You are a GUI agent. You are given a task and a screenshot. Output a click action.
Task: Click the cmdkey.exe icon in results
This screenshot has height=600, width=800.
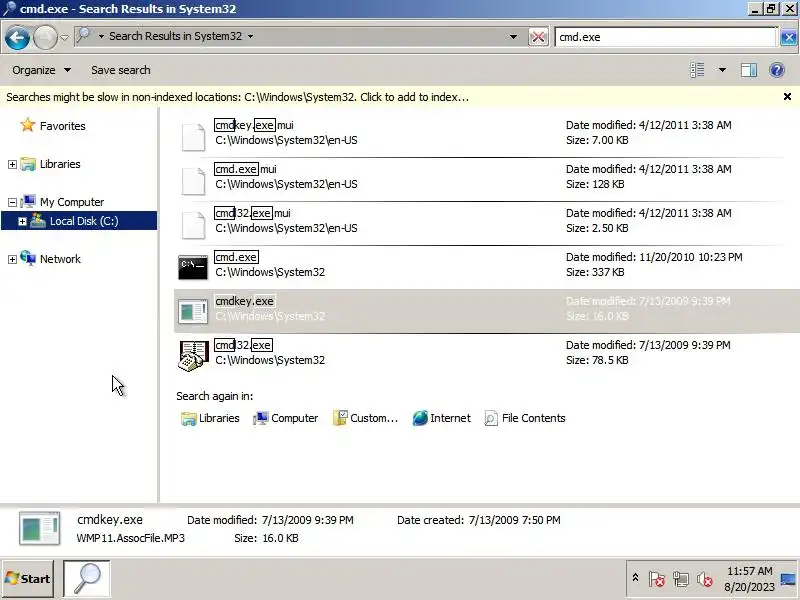pos(193,311)
